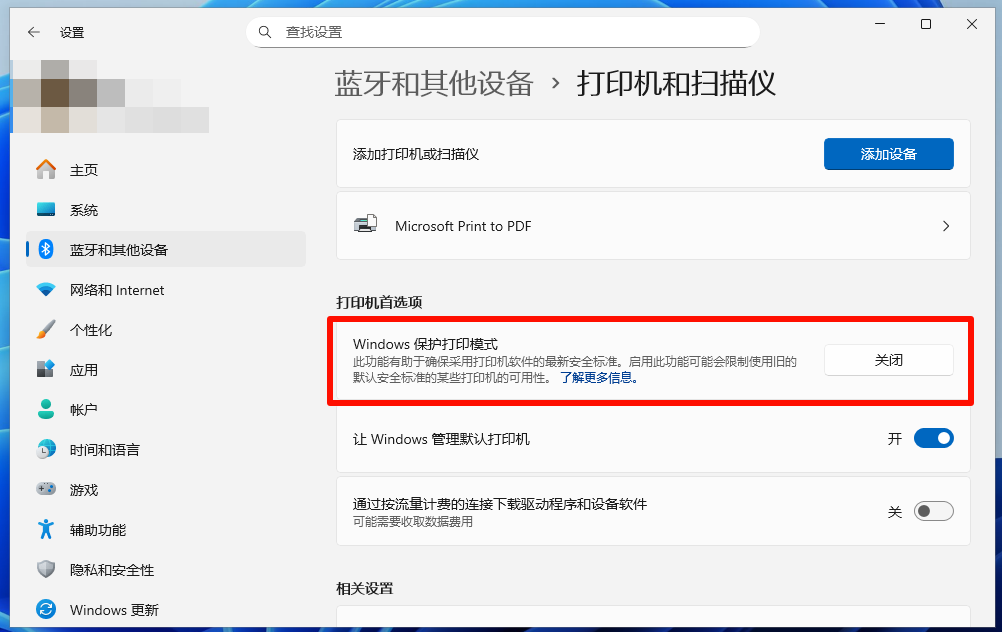Open 个性化 settings
This screenshot has width=1002, height=632.
click(x=166, y=330)
